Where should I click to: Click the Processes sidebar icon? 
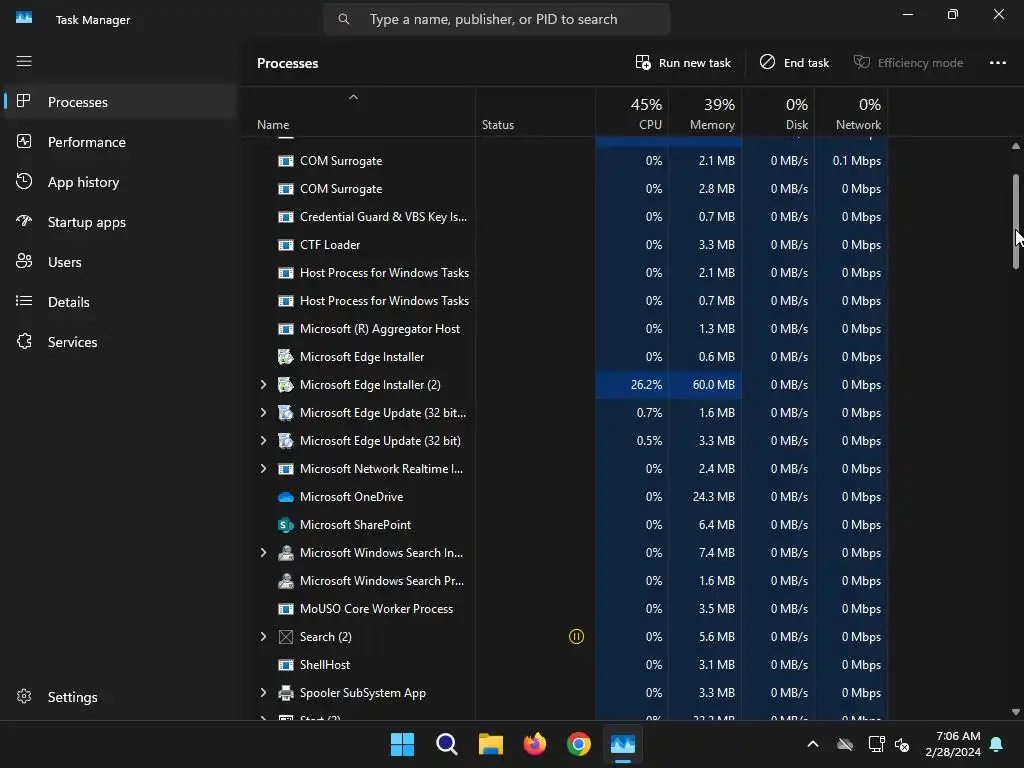tap(24, 101)
